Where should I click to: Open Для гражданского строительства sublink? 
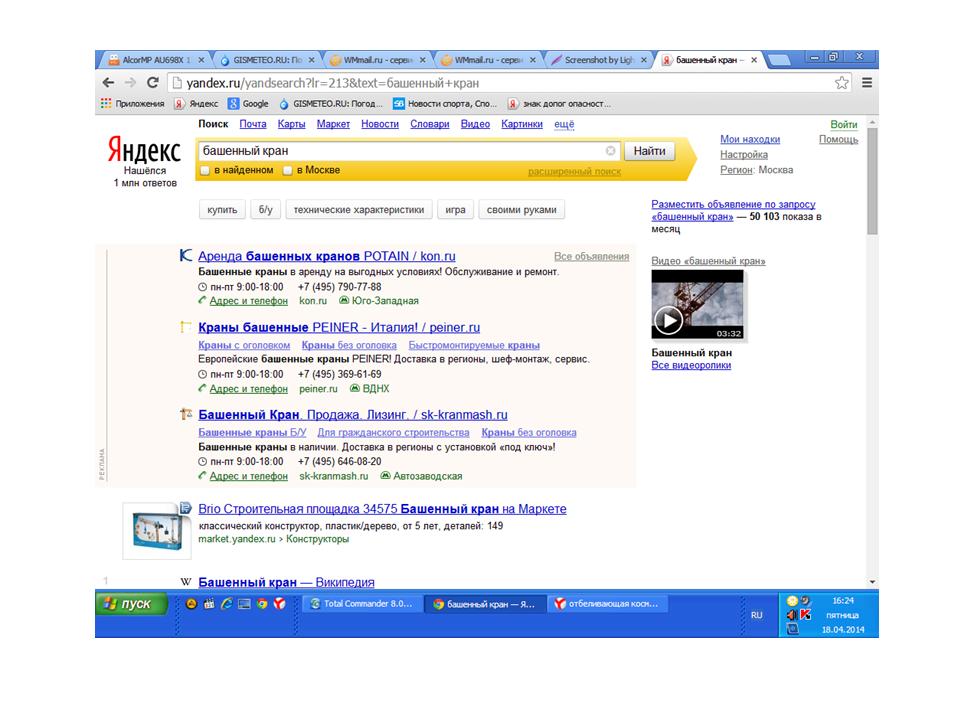click(393, 432)
